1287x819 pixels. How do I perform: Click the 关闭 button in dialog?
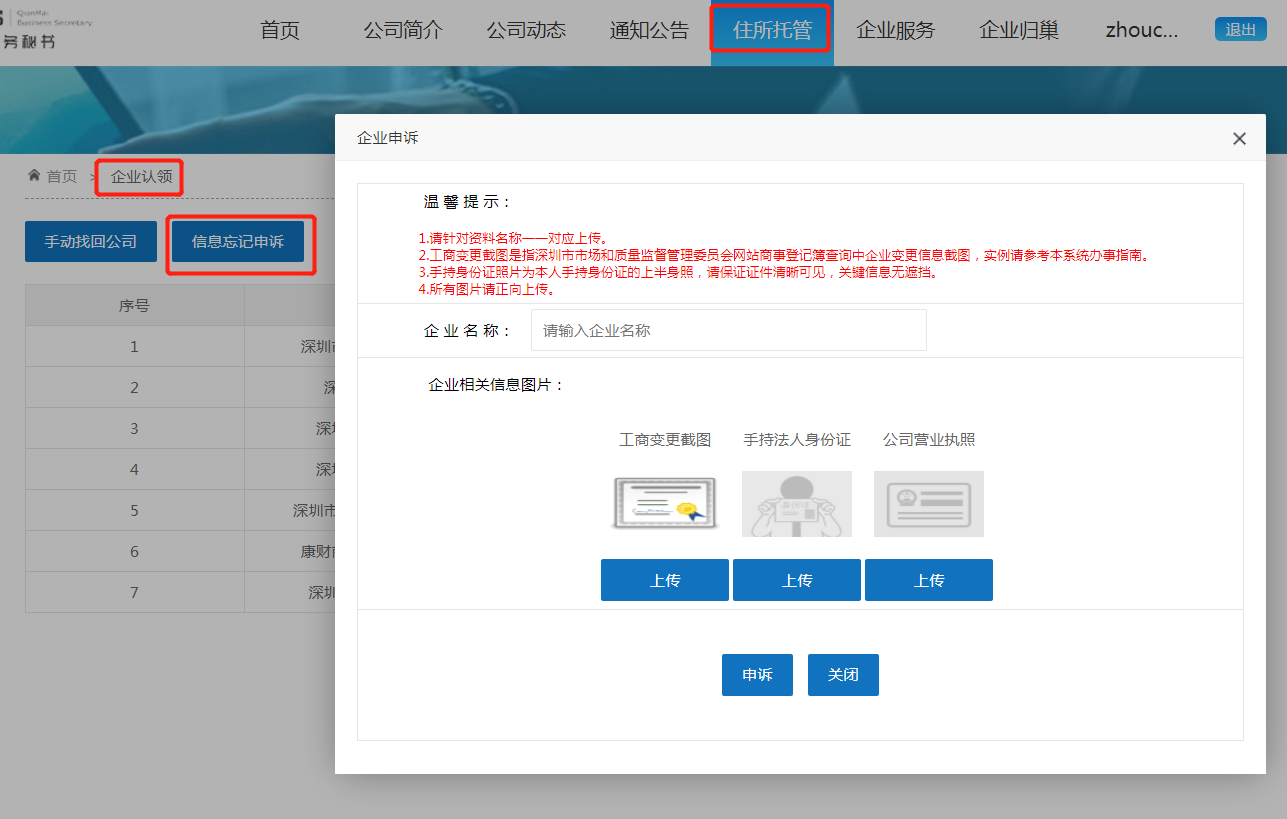click(843, 675)
